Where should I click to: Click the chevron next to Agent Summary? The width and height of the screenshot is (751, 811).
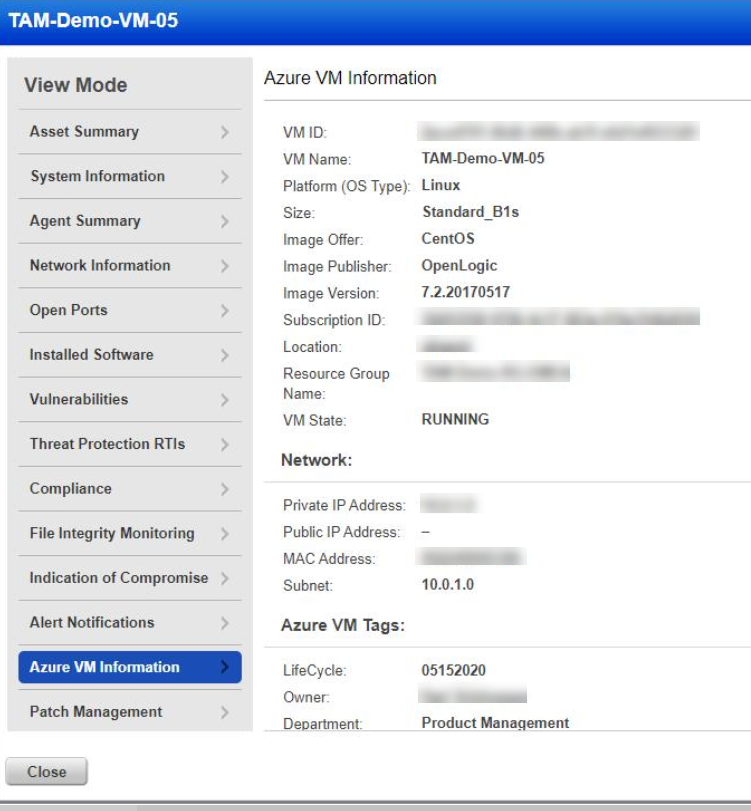(224, 221)
